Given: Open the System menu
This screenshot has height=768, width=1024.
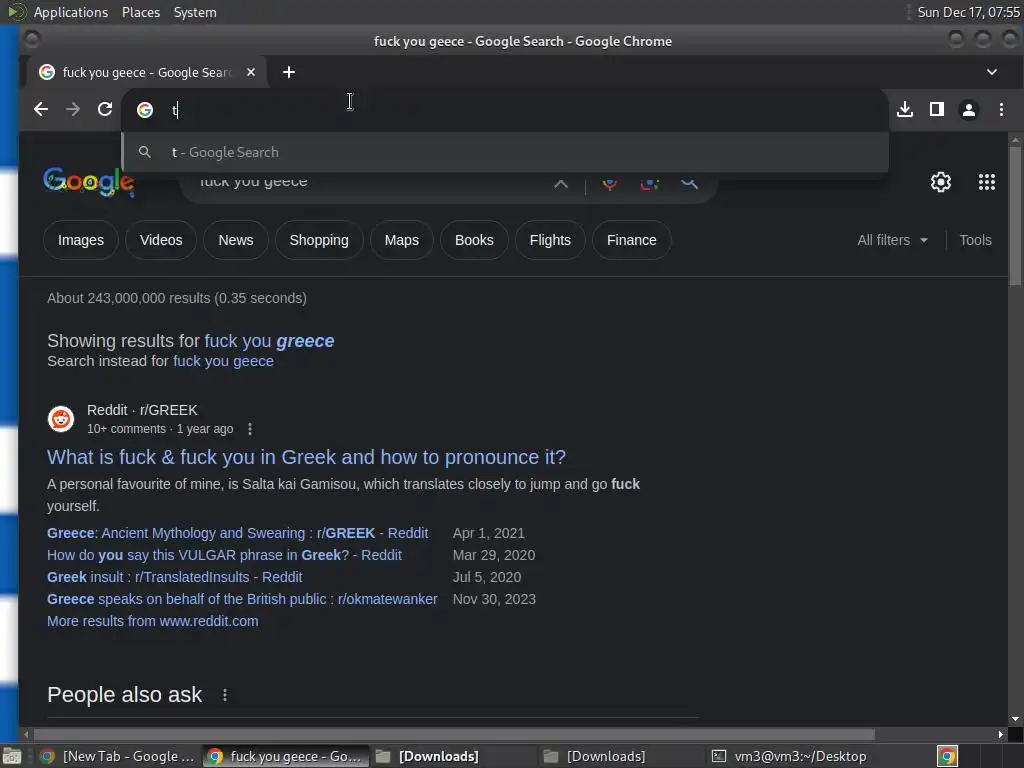Looking at the screenshot, I should (195, 12).
